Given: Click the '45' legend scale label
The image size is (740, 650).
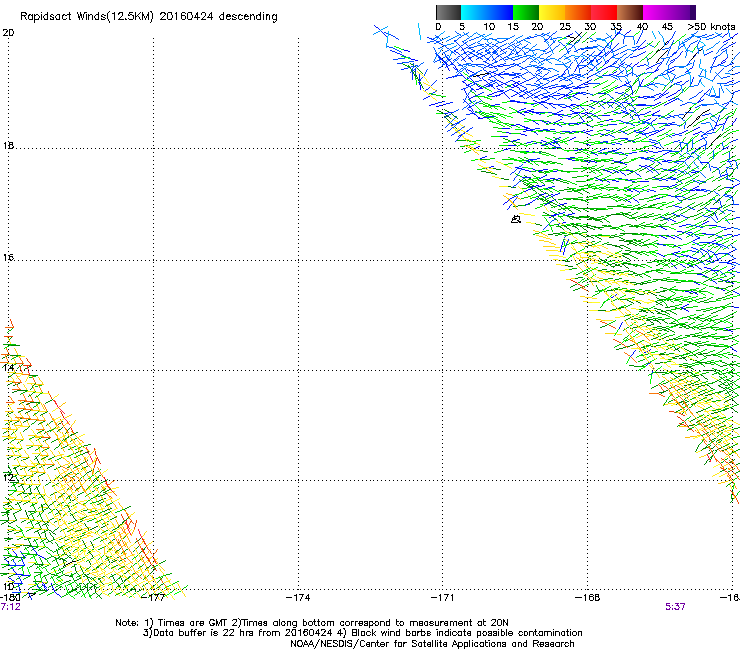Looking at the screenshot, I should [x=667, y=27].
